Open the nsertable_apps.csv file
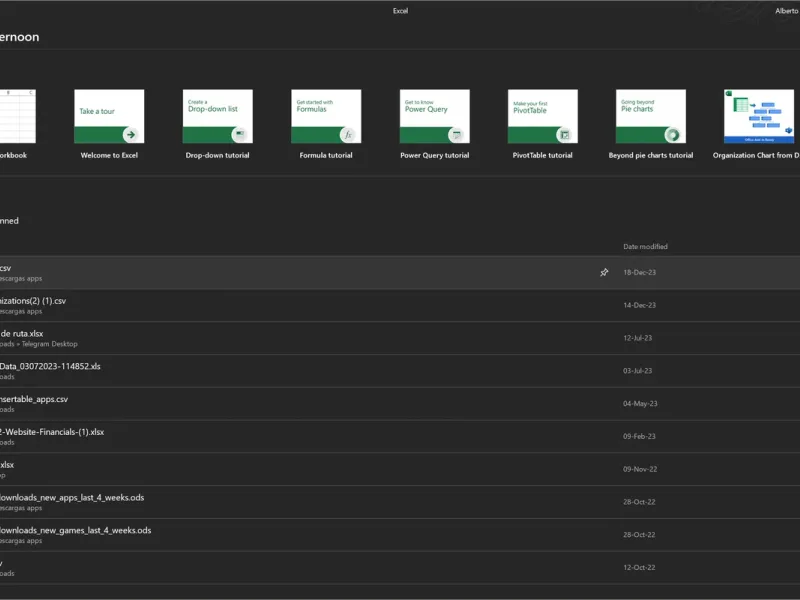Viewport: 800px width, 600px height. (x=400, y=404)
